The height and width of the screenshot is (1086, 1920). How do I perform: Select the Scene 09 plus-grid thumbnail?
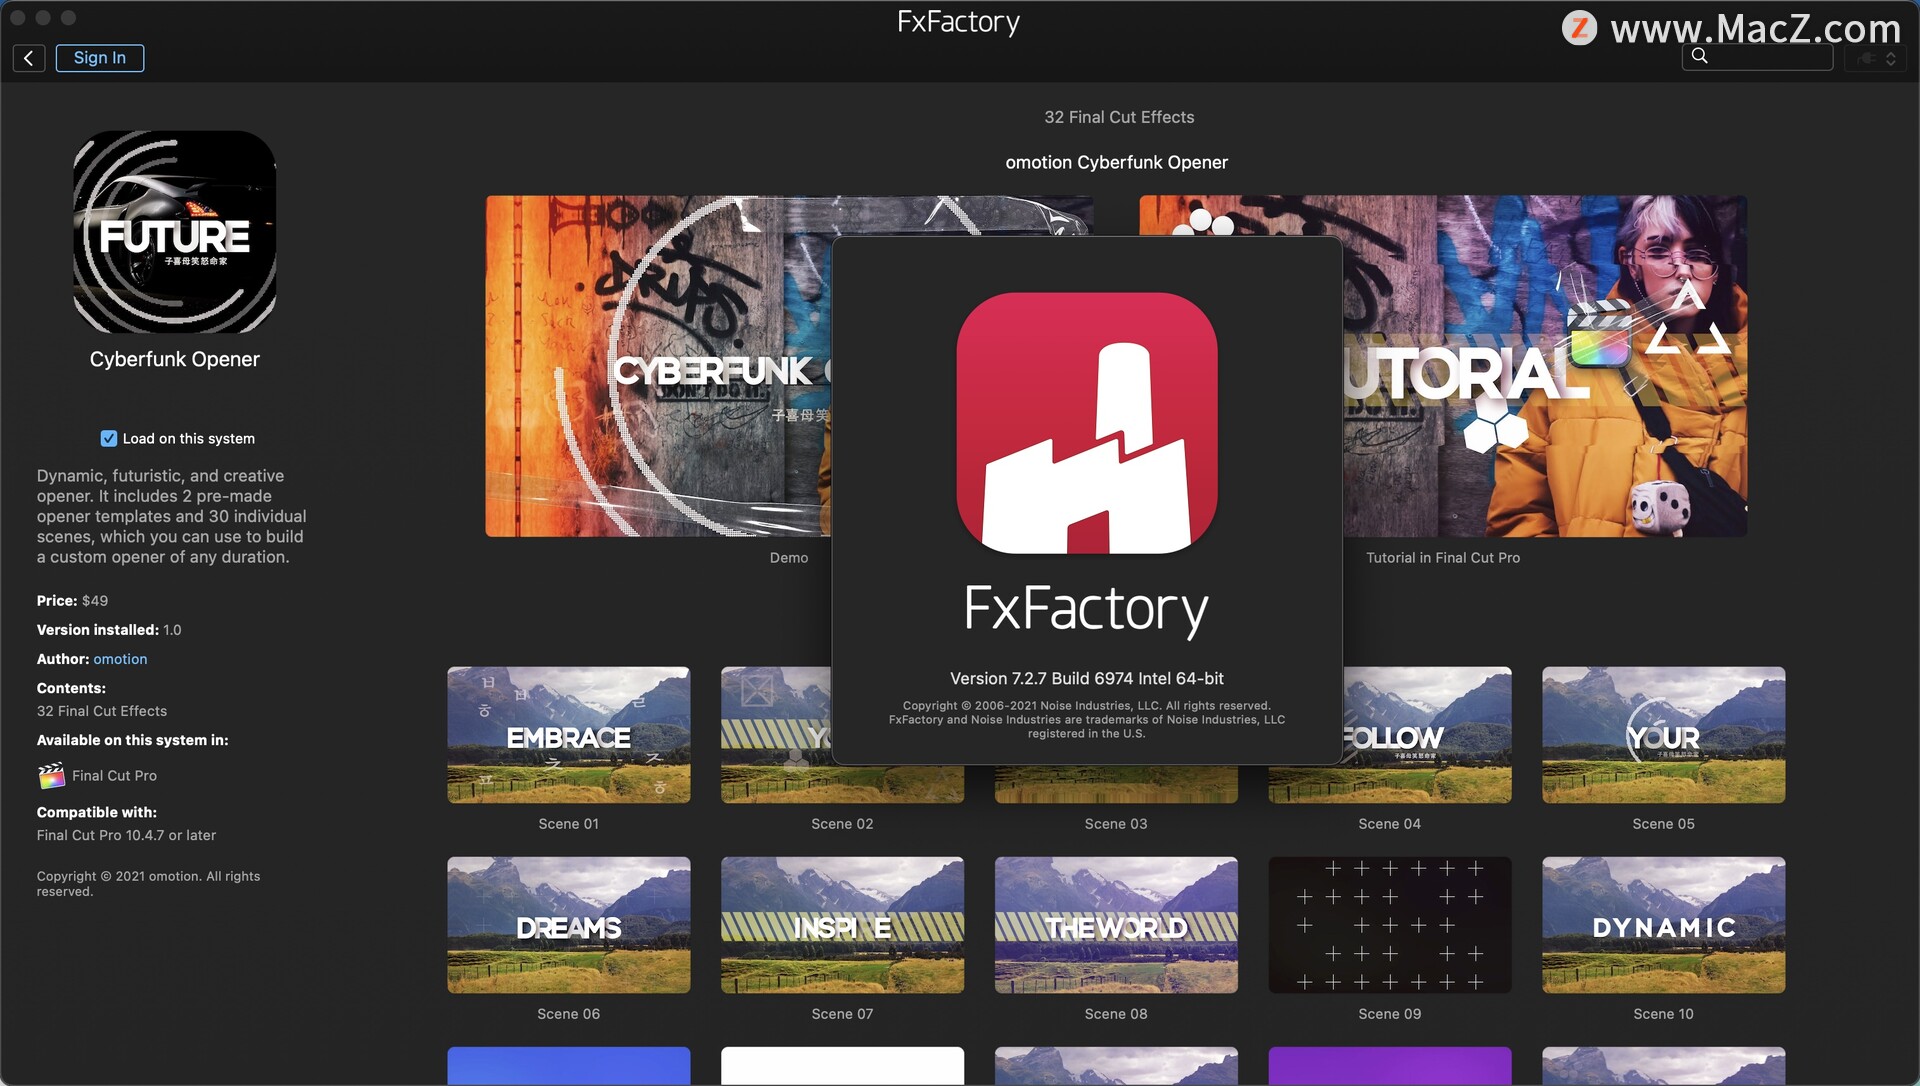pyautogui.click(x=1390, y=925)
